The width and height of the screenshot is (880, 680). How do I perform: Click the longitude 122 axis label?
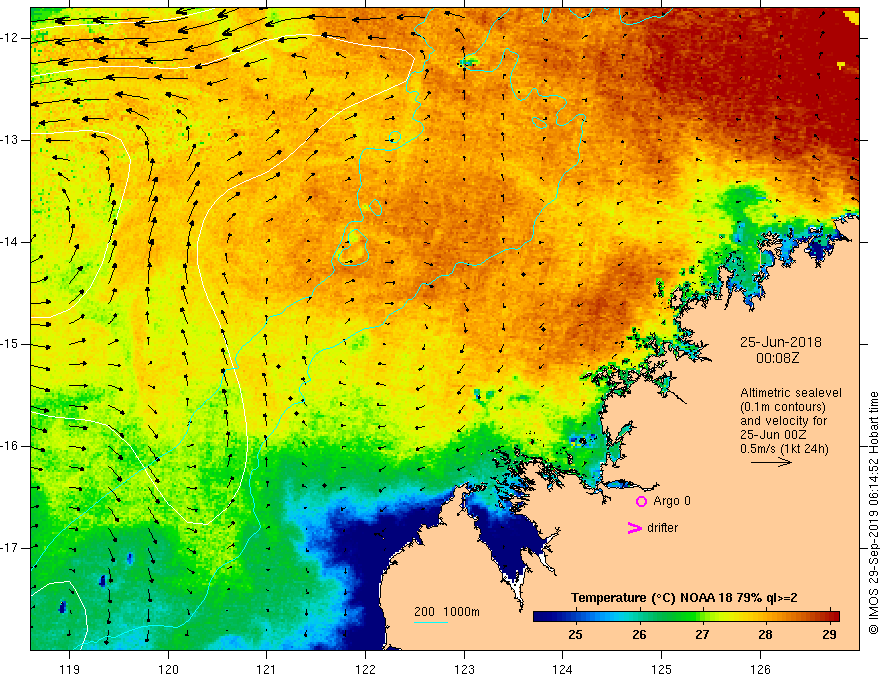coord(365,669)
